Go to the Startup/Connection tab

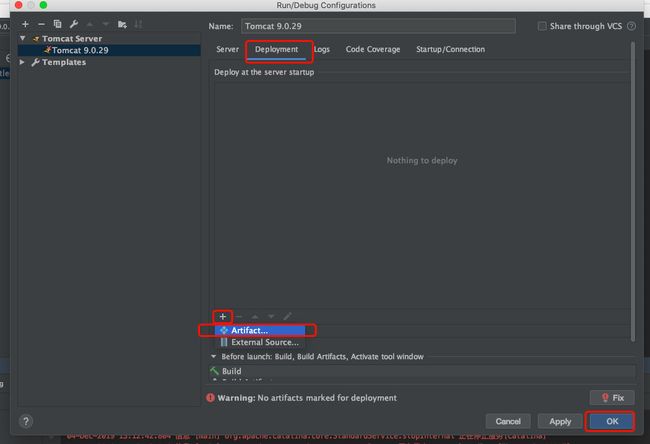(x=451, y=49)
